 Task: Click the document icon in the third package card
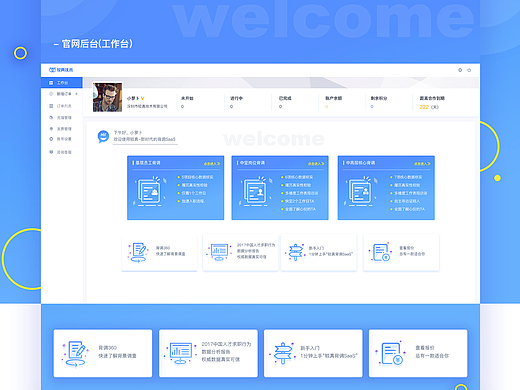click(361, 191)
